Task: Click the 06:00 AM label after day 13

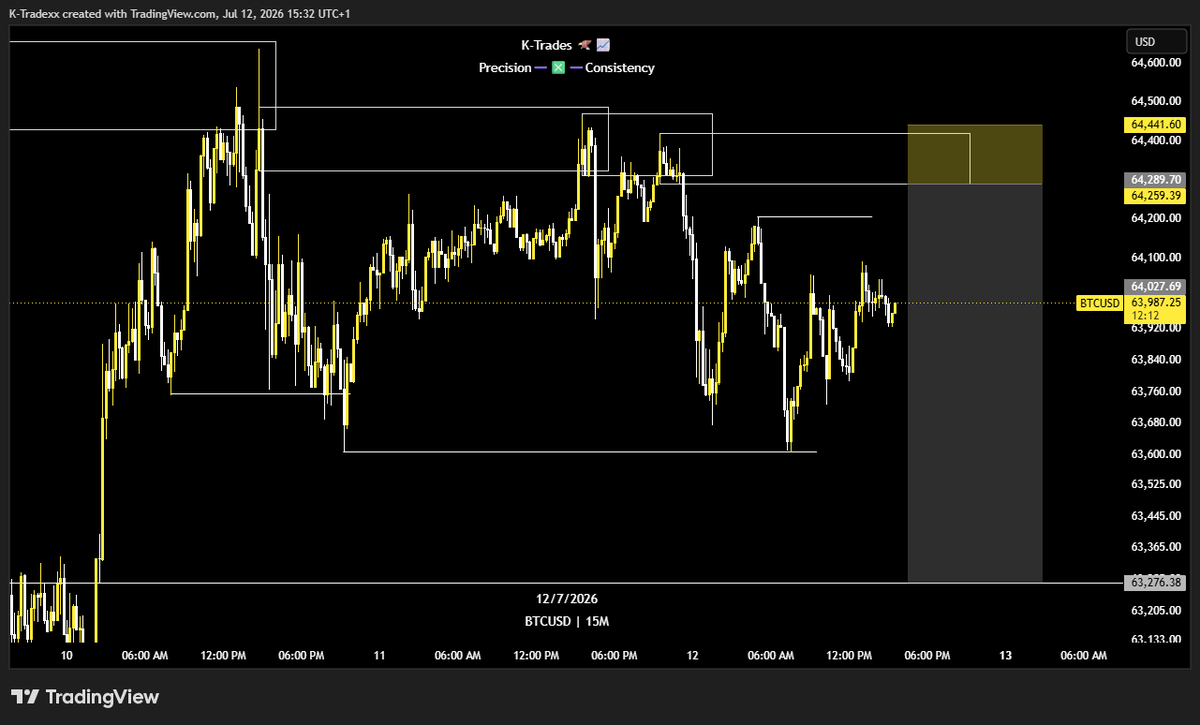Action: click(x=1084, y=656)
